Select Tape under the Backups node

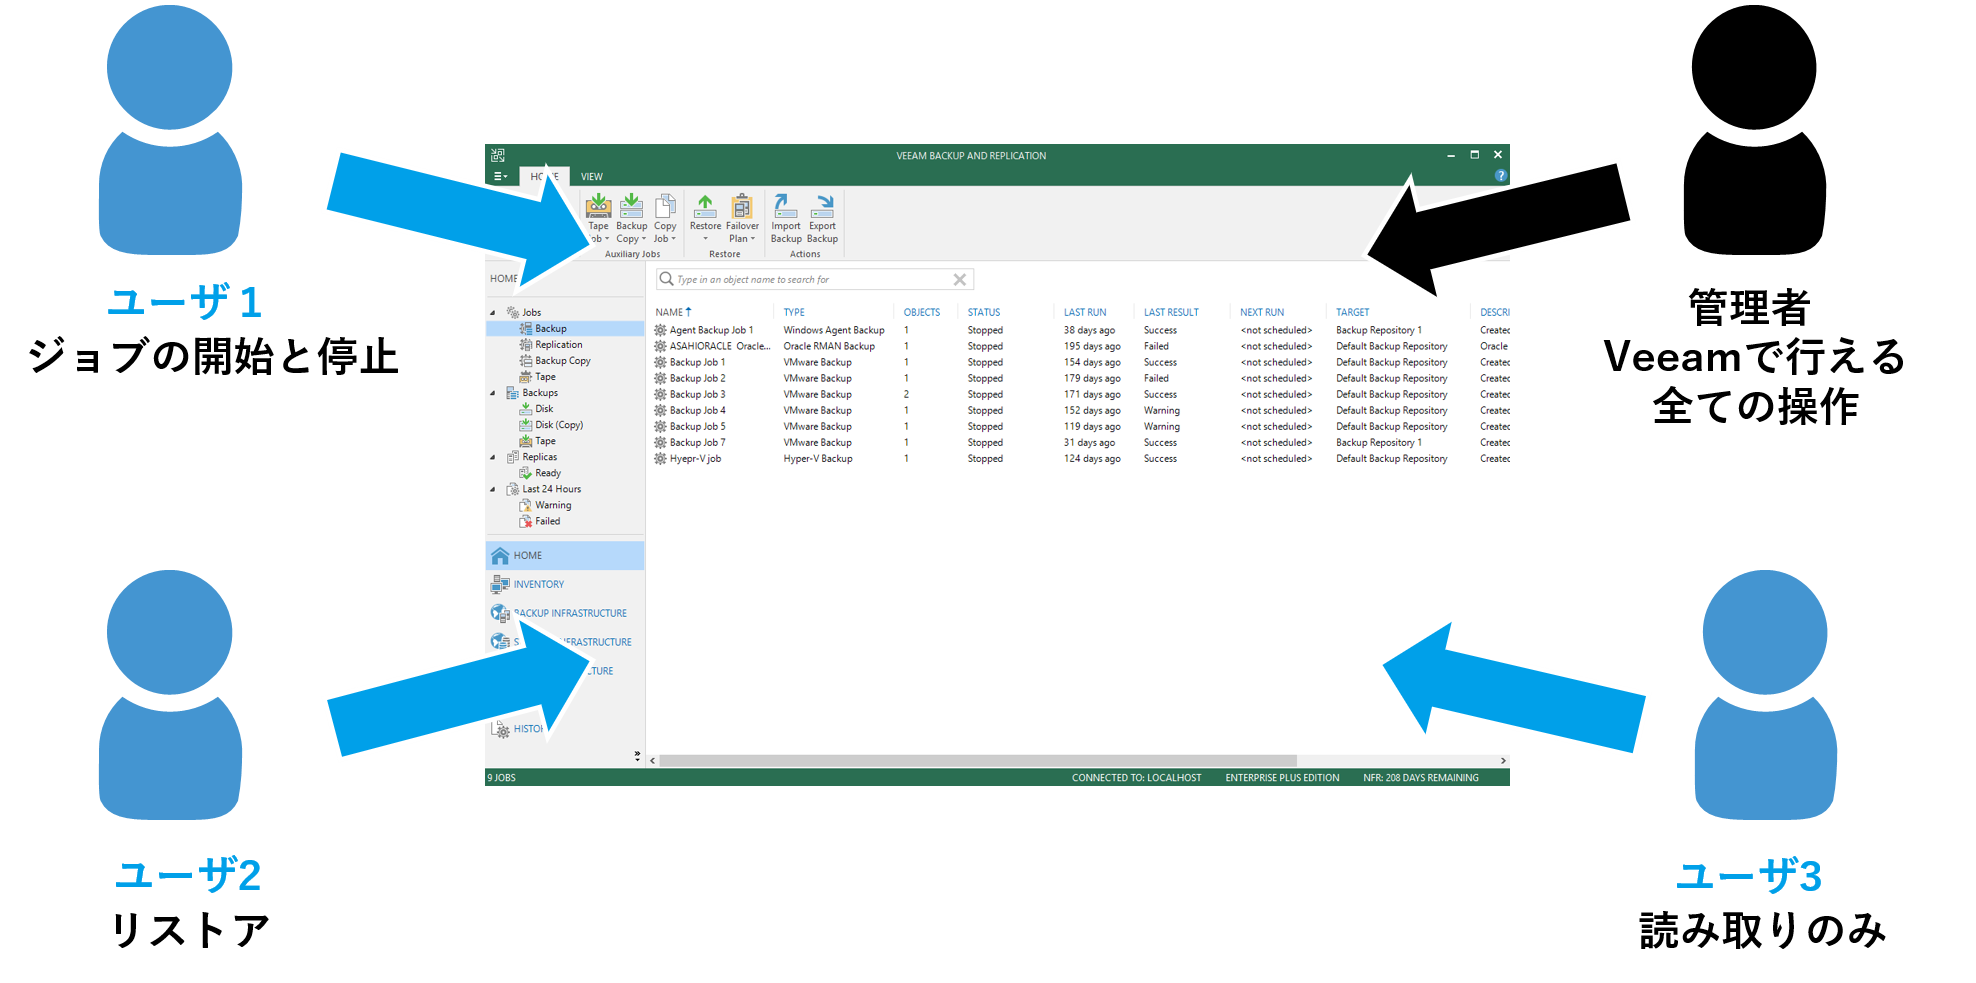click(x=545, y=441)
